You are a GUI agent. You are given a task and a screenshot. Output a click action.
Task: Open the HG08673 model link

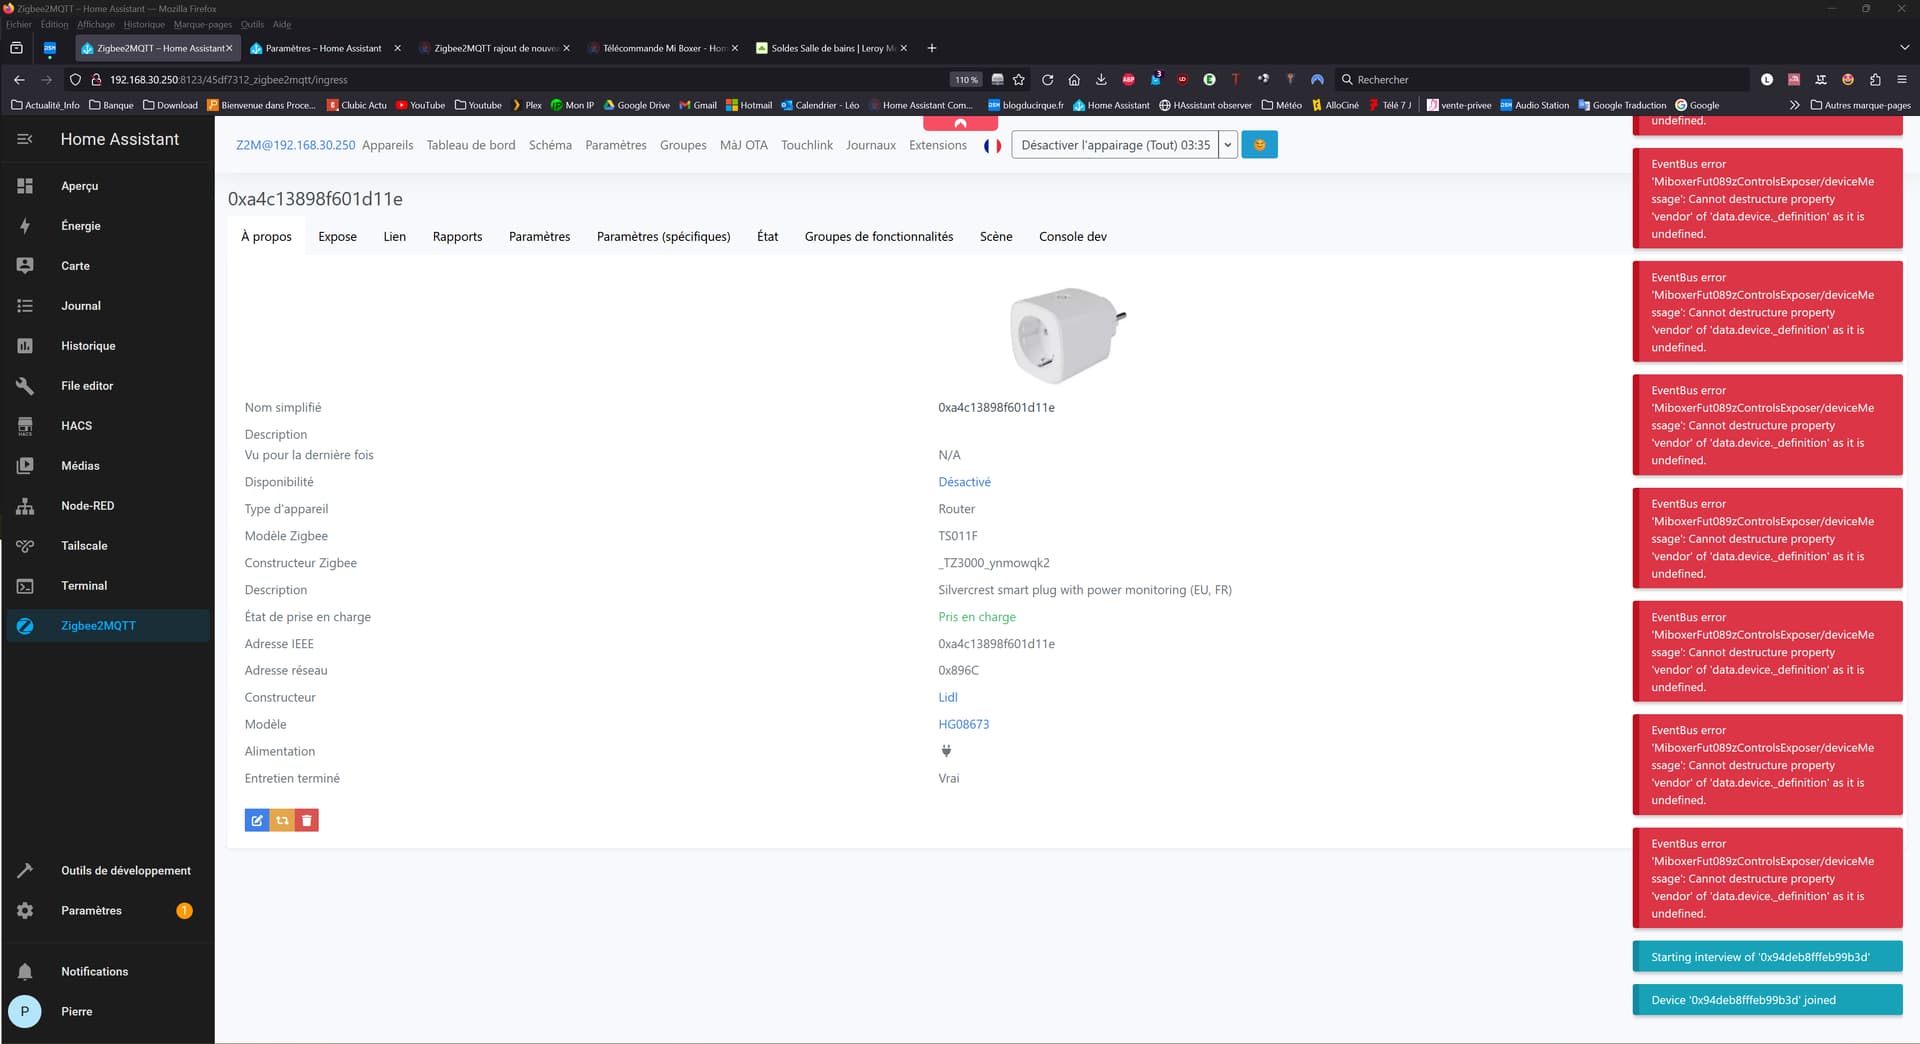(963, 725)
